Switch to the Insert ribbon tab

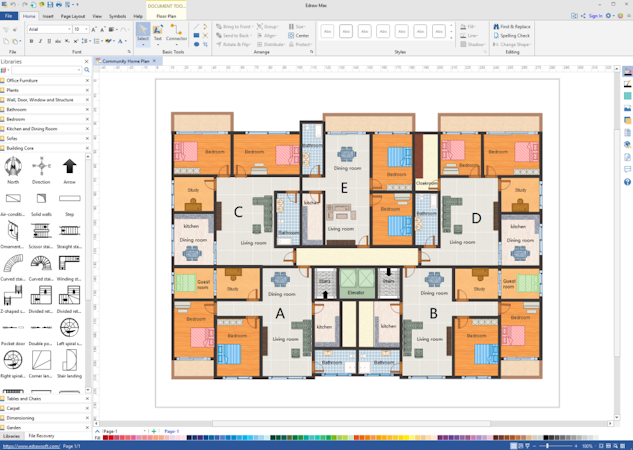[48, 16]
